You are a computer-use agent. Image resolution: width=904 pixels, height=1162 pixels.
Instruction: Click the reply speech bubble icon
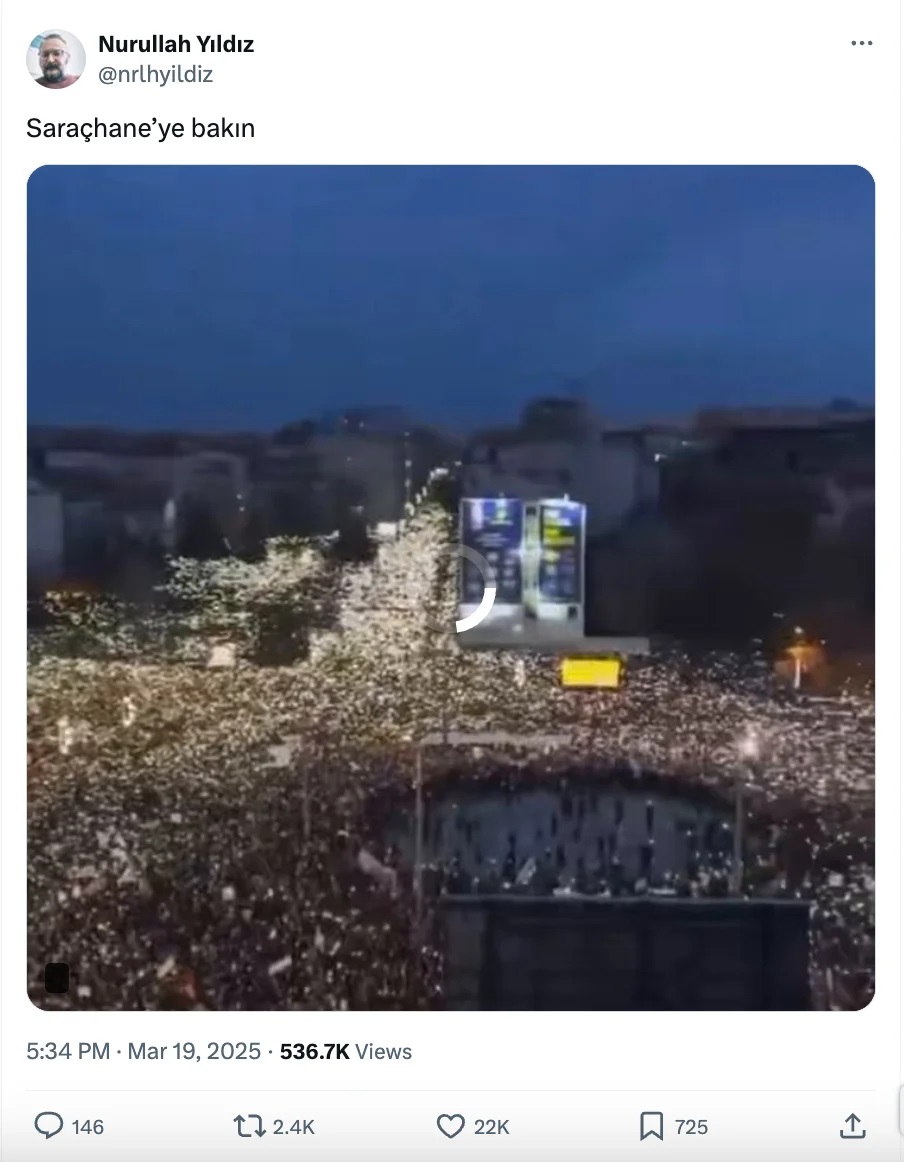pyautogui.click(x=49, y=1126)
